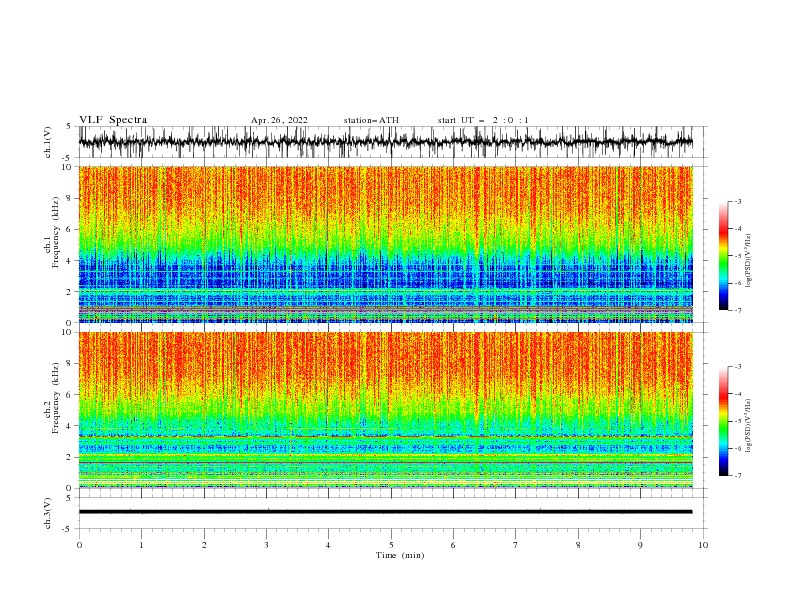Click the '-3' label on ch.1 colorbar
Screen dimensions: 792x612
pos(738,201)
